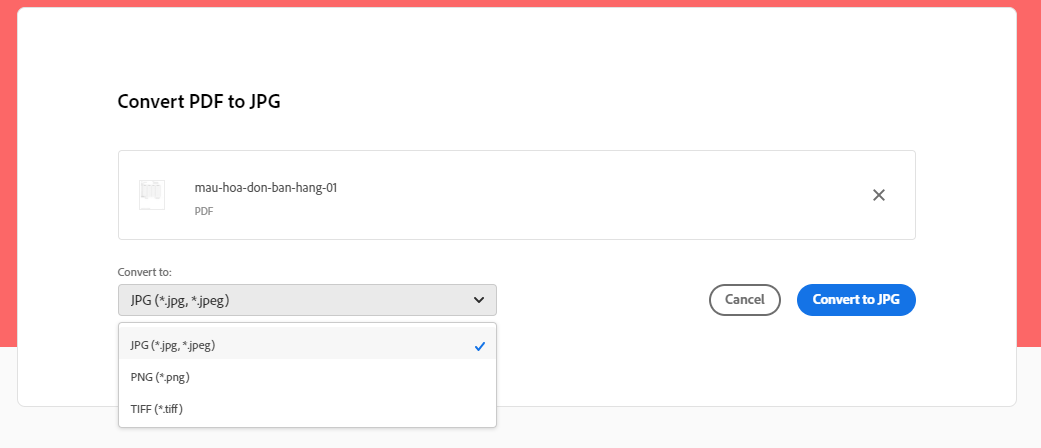Image resolution: width=1041 pixels, height=448 pixels.
Task: Select JPG (*.jpg, *.jpeg) from the list
Action: click(173, 345)
